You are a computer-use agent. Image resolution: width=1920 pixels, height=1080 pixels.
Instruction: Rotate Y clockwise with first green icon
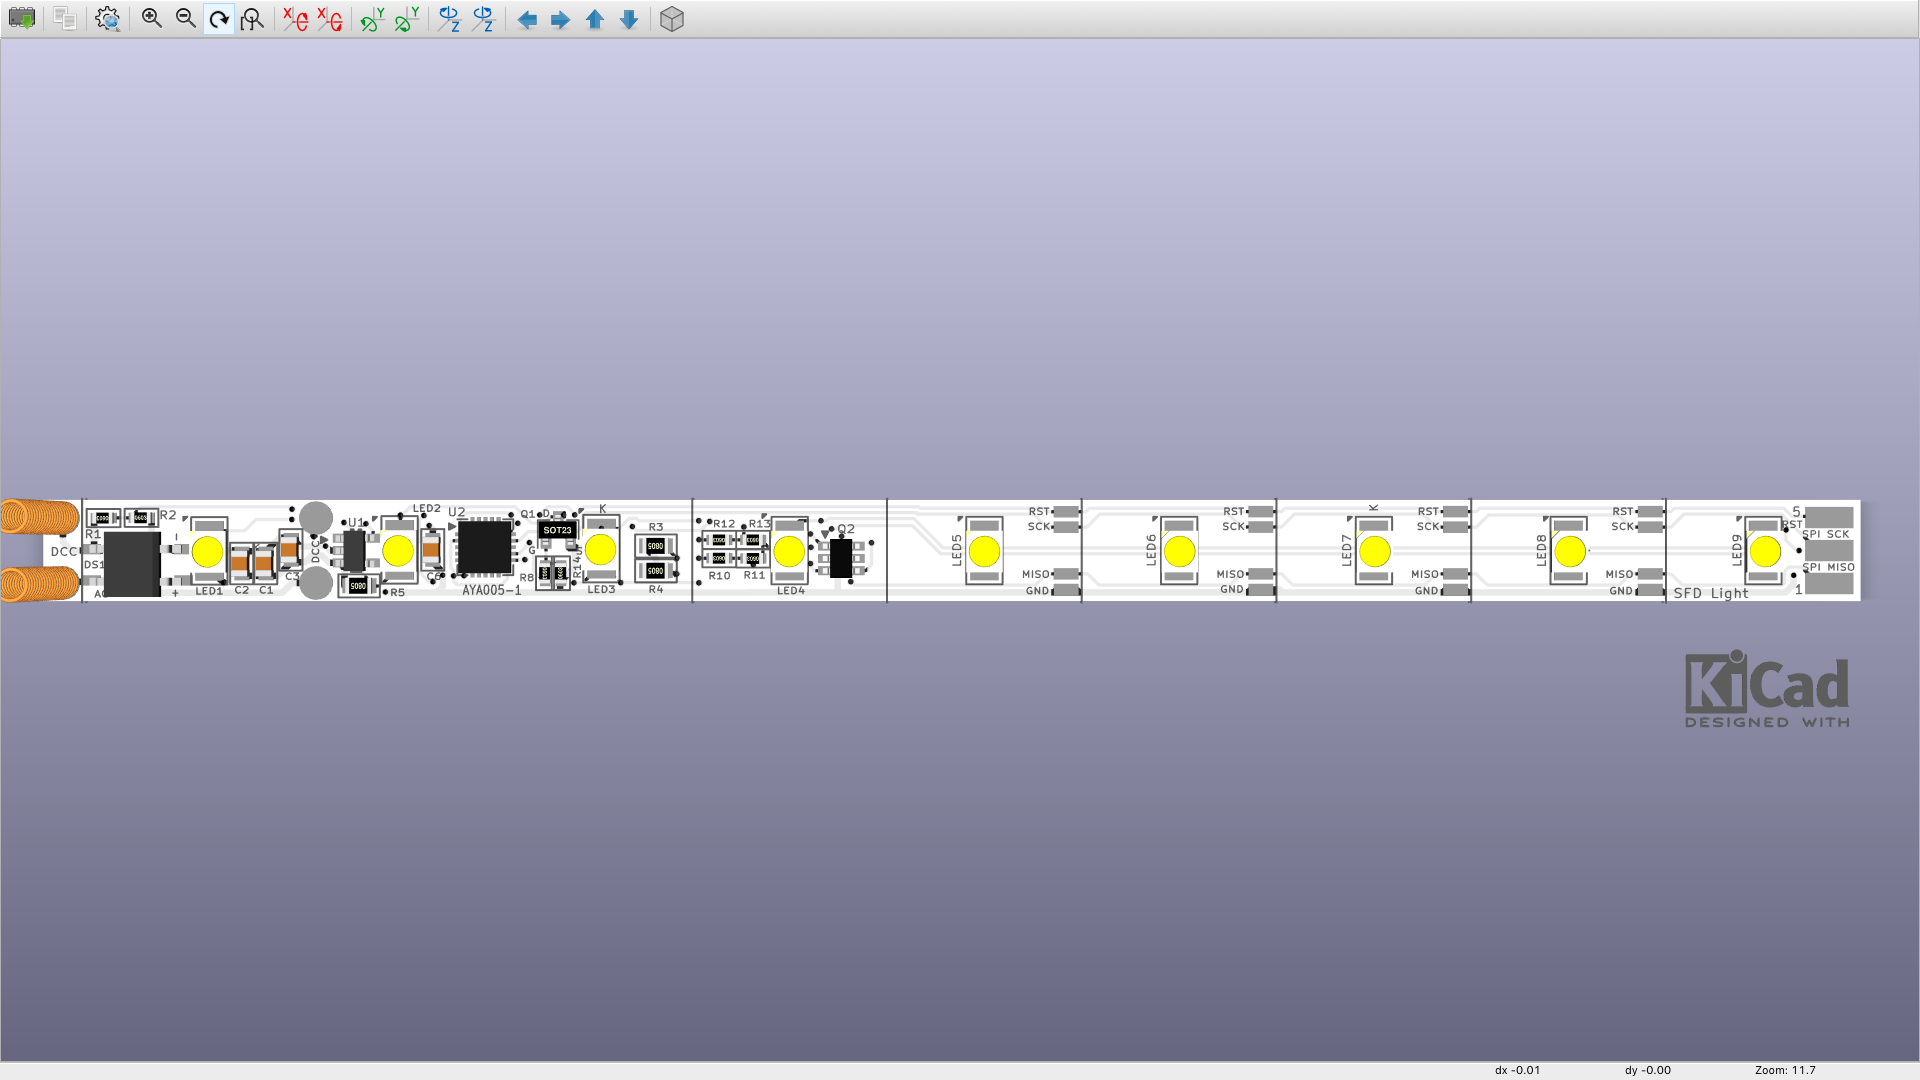pyautogui.click(x=373, y=19)
